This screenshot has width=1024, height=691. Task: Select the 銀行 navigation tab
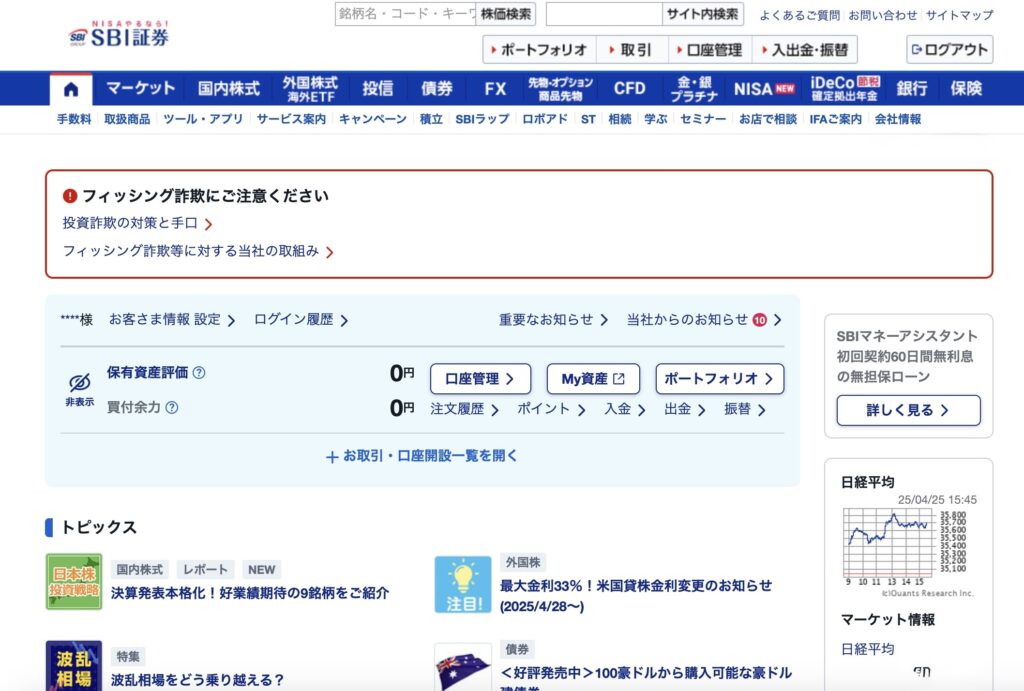point(912,89)
